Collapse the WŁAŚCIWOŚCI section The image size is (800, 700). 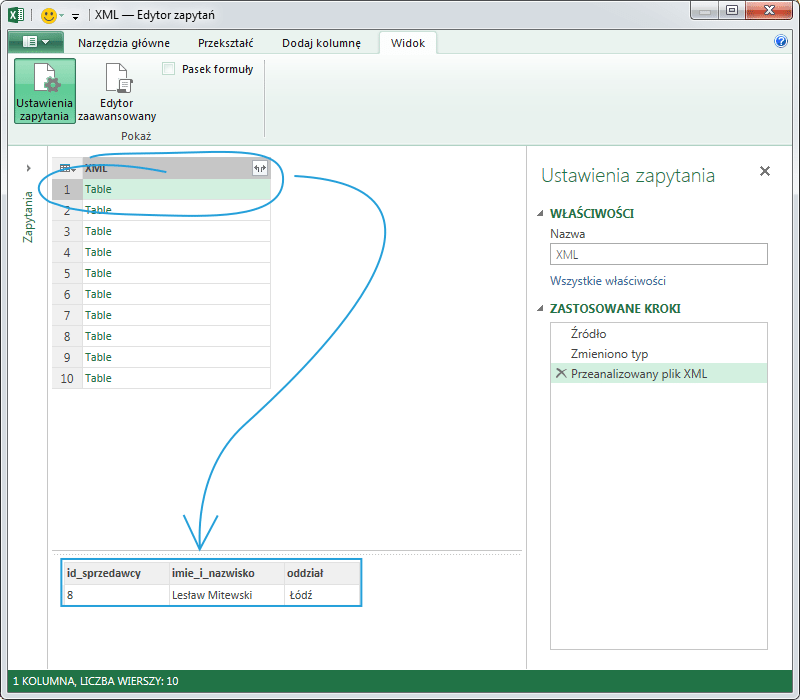coord(541,214)
